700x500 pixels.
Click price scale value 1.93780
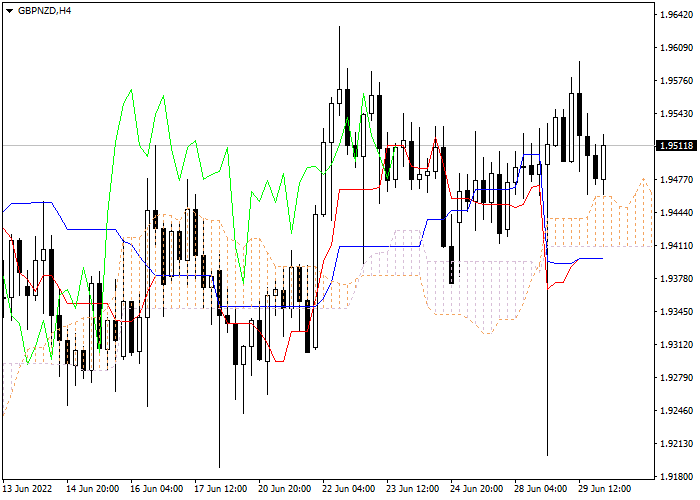676,279
